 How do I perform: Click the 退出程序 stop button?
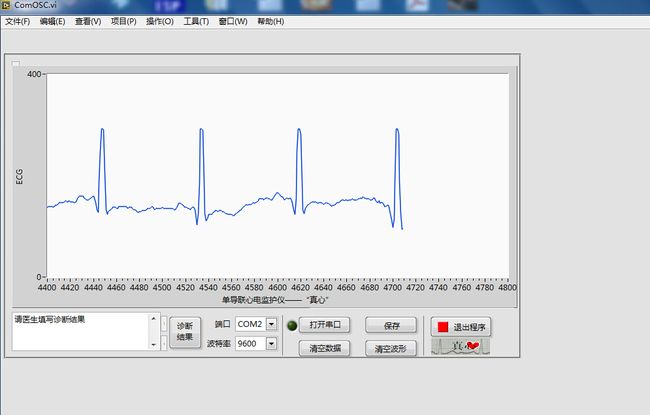tap(461, 327)
